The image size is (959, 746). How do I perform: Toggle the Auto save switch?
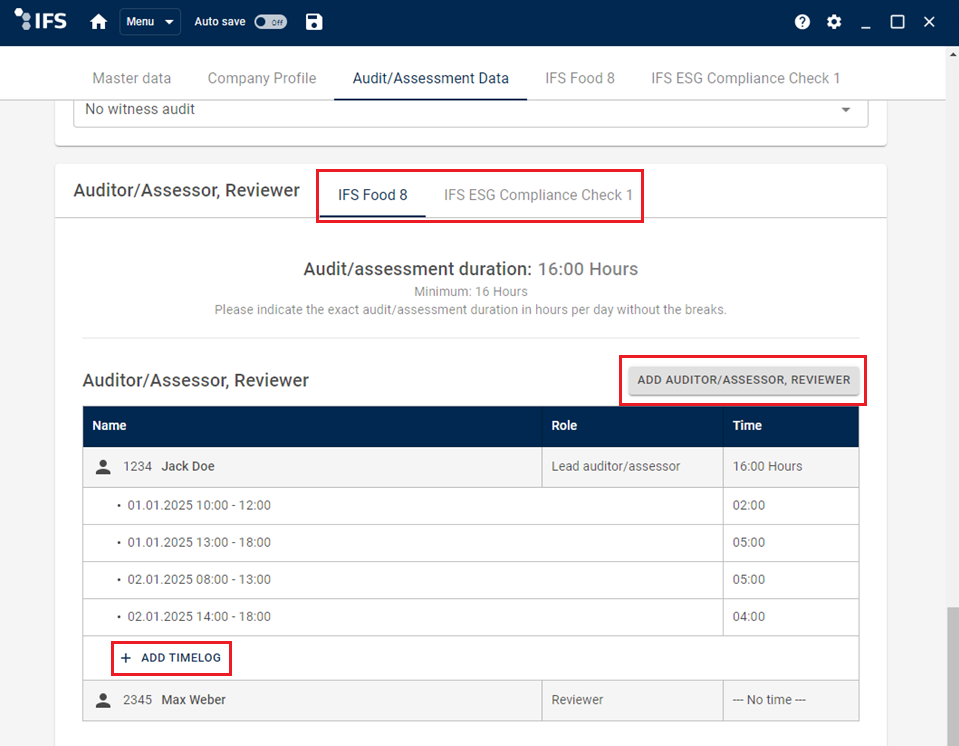pyautogui.click(x=270, y=22)
